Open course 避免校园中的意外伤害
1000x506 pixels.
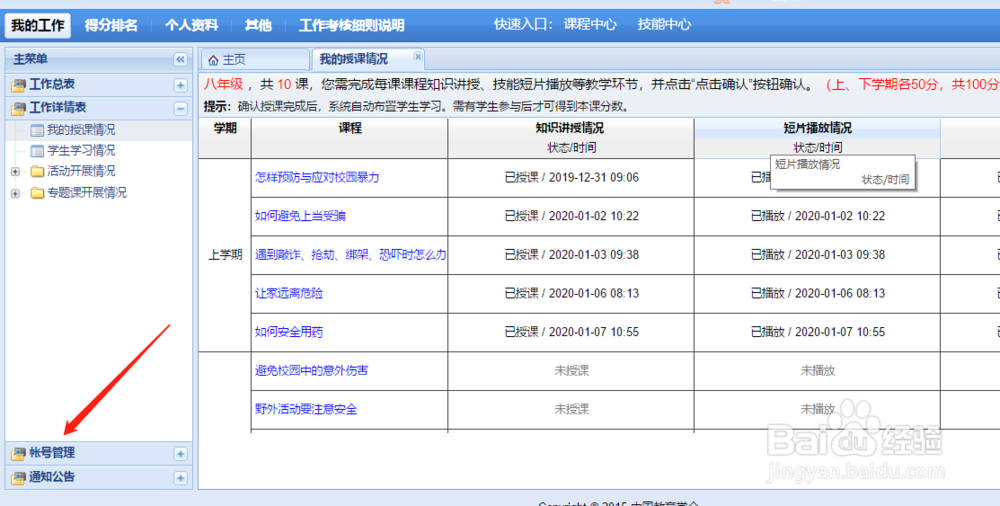[x=311, y=371]
